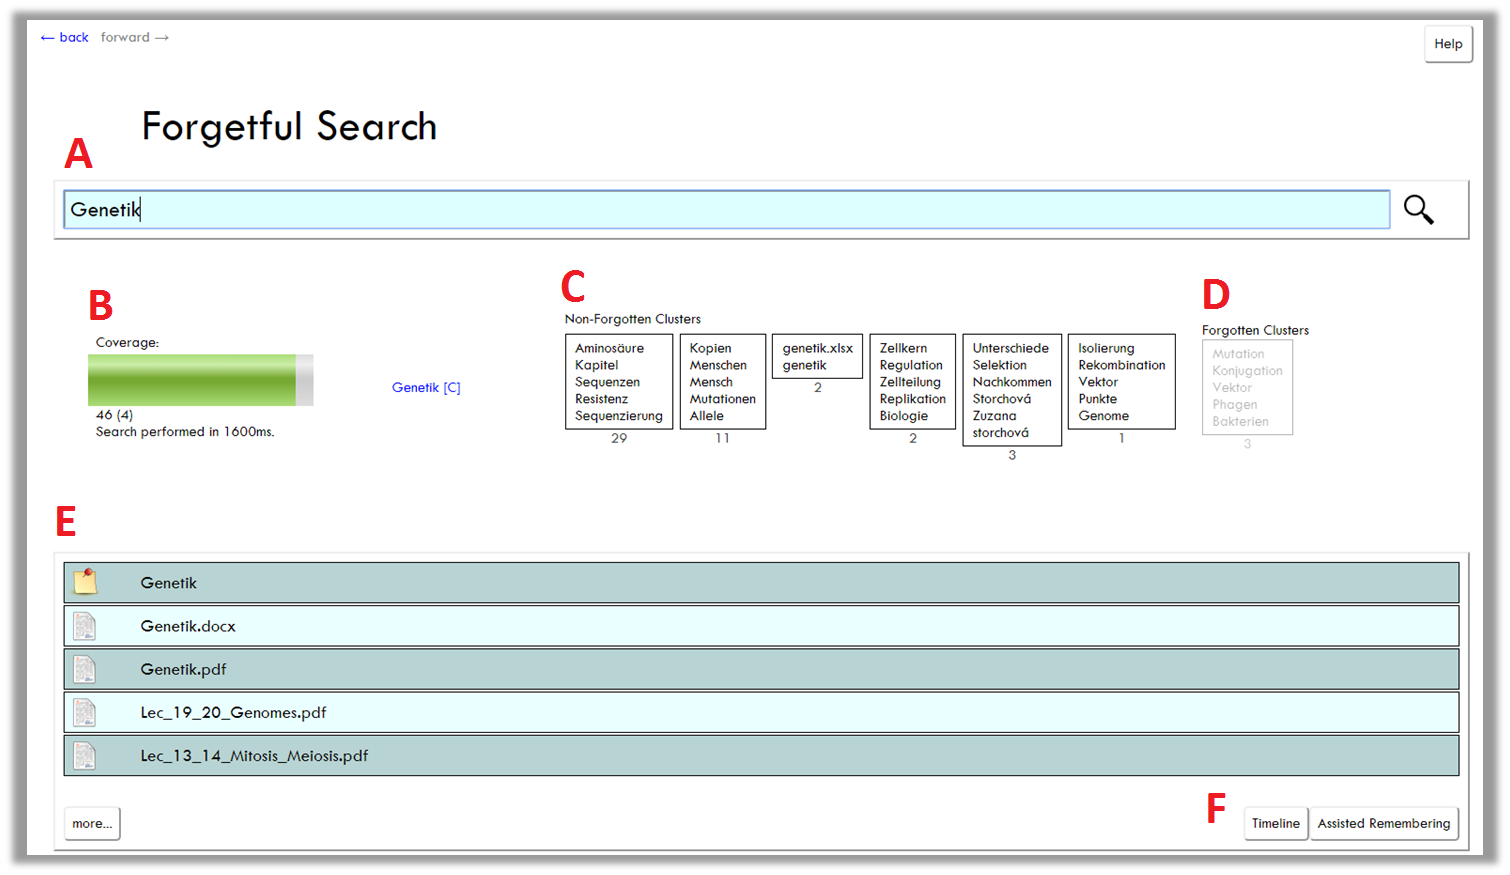Switch to the Timeline view
This screenshot has height=875, width=1510.
pos(1275,824)
